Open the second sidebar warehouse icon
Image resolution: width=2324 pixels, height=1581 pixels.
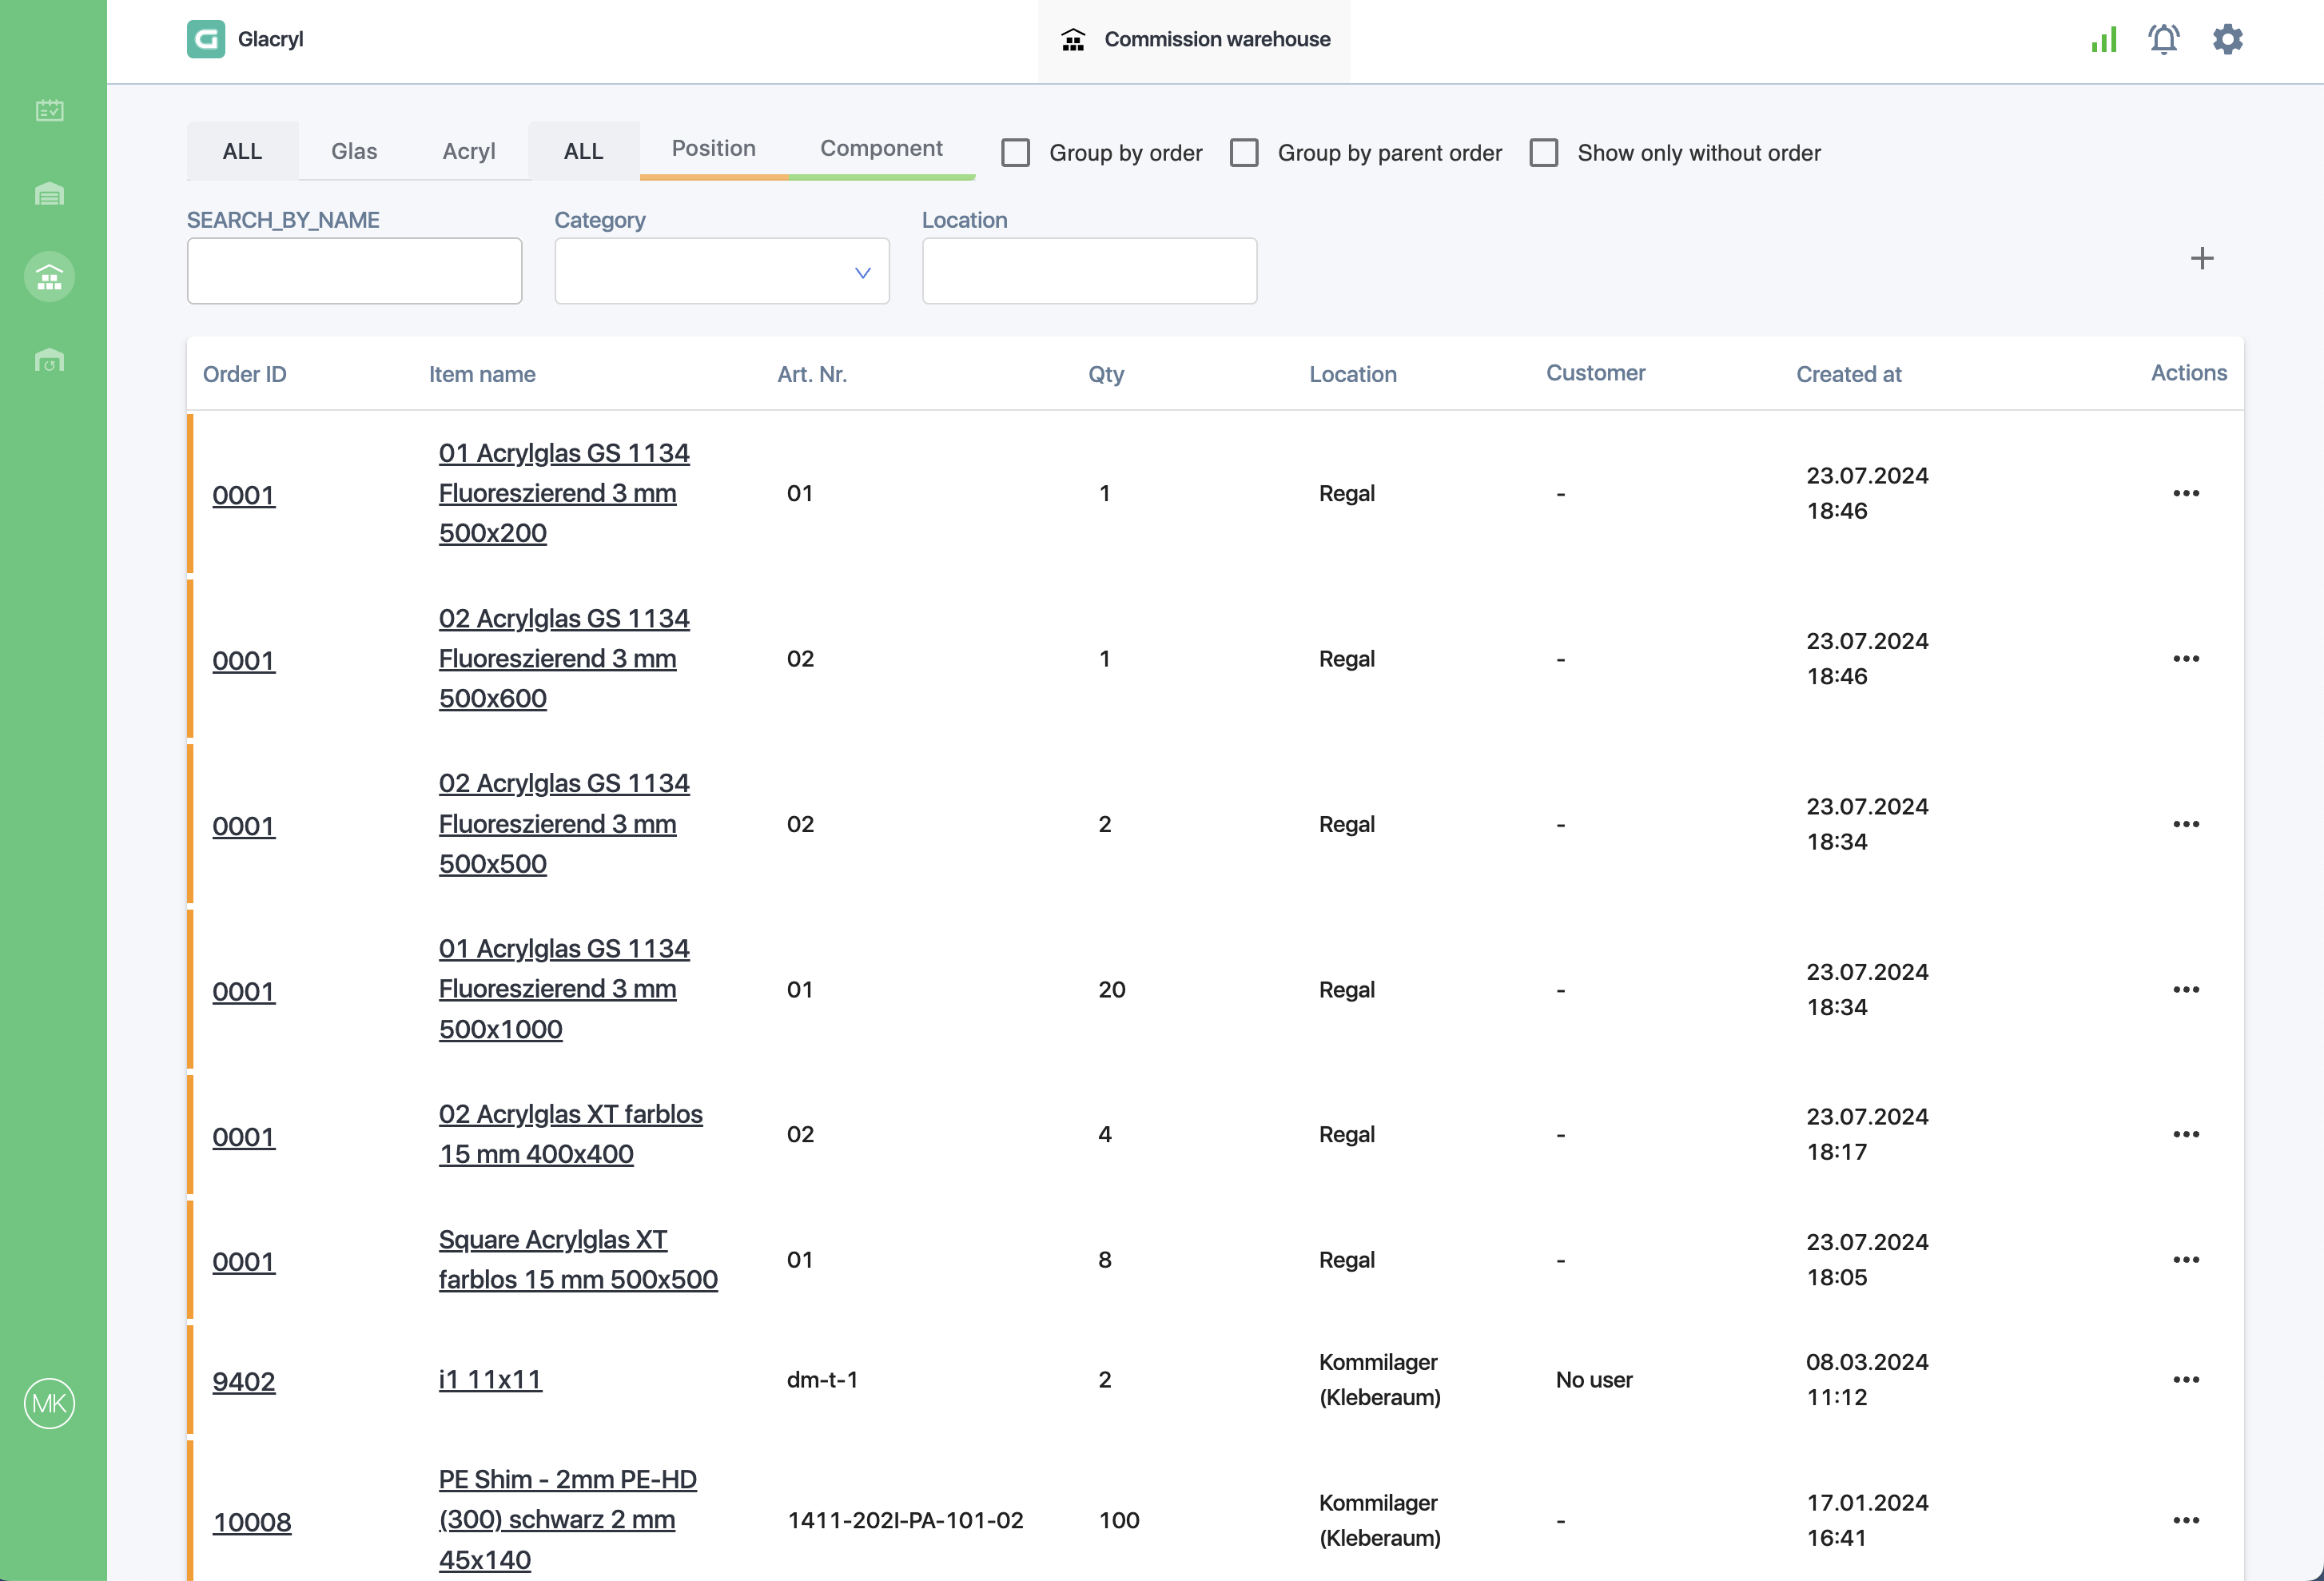click(49, 193)
